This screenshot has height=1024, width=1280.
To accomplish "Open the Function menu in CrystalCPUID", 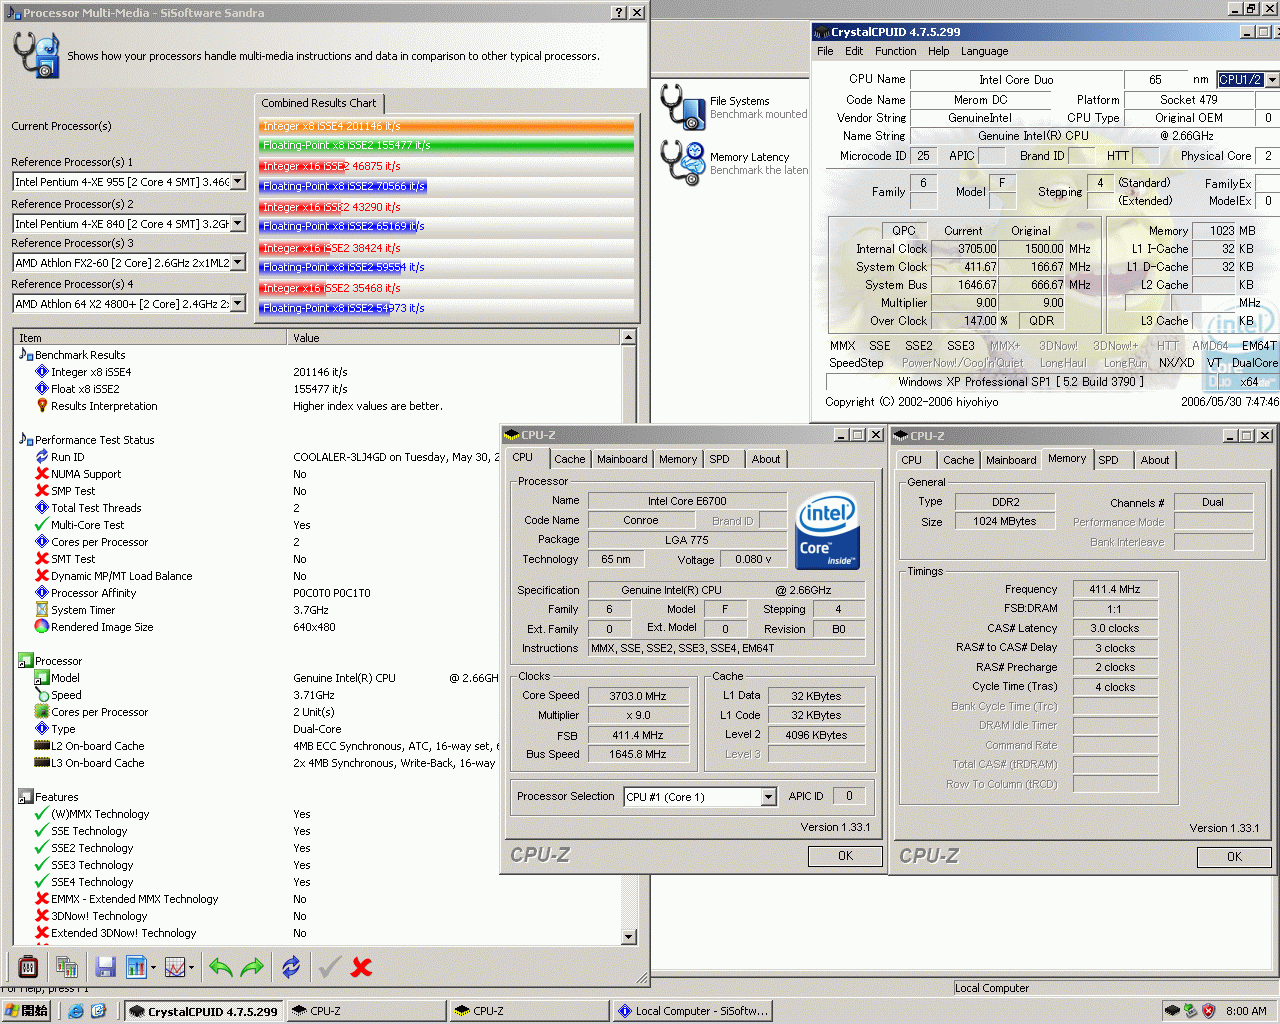I will point(895,51).
